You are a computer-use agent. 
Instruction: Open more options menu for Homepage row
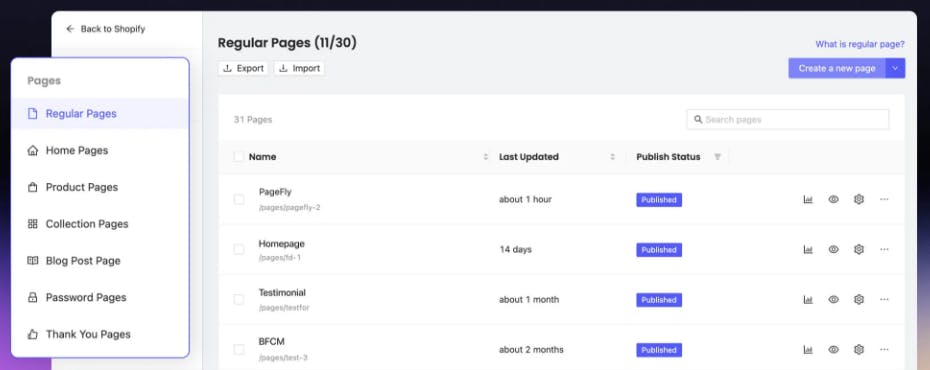[884, 250]
